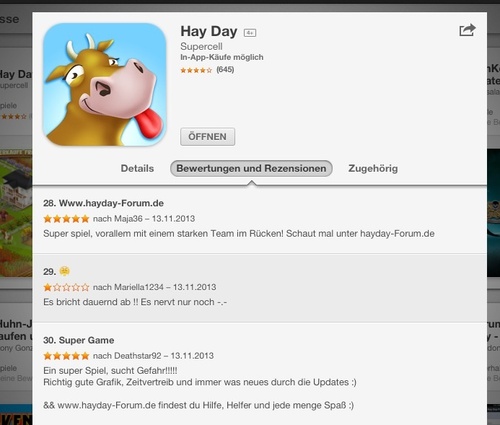Click the emoji title of review 29
Screen dimensions: 500x425
(x=65, y=271)
